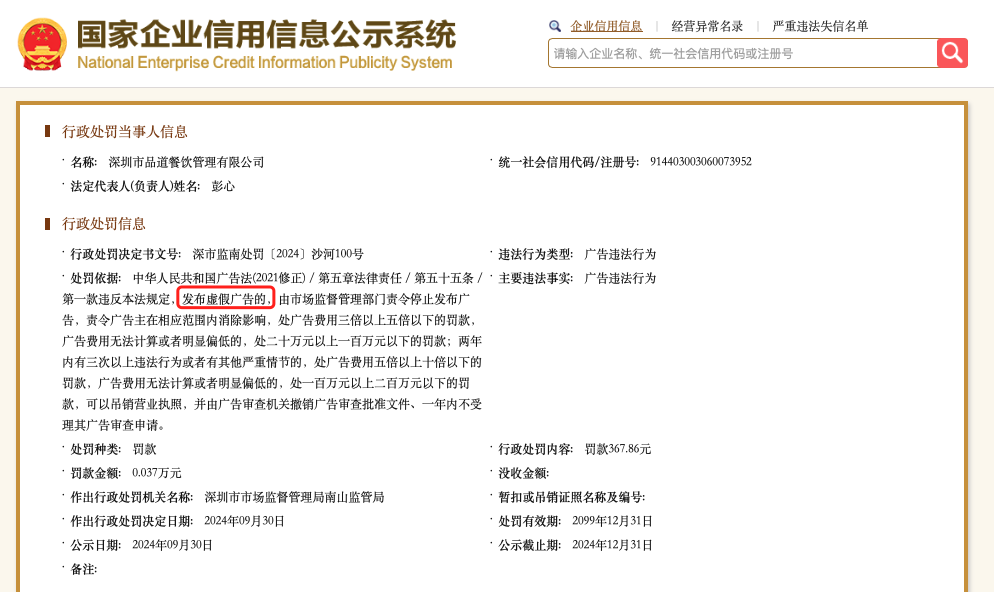
Task: Focus the enterprise name search input field
Action: (x=742, y=53)
